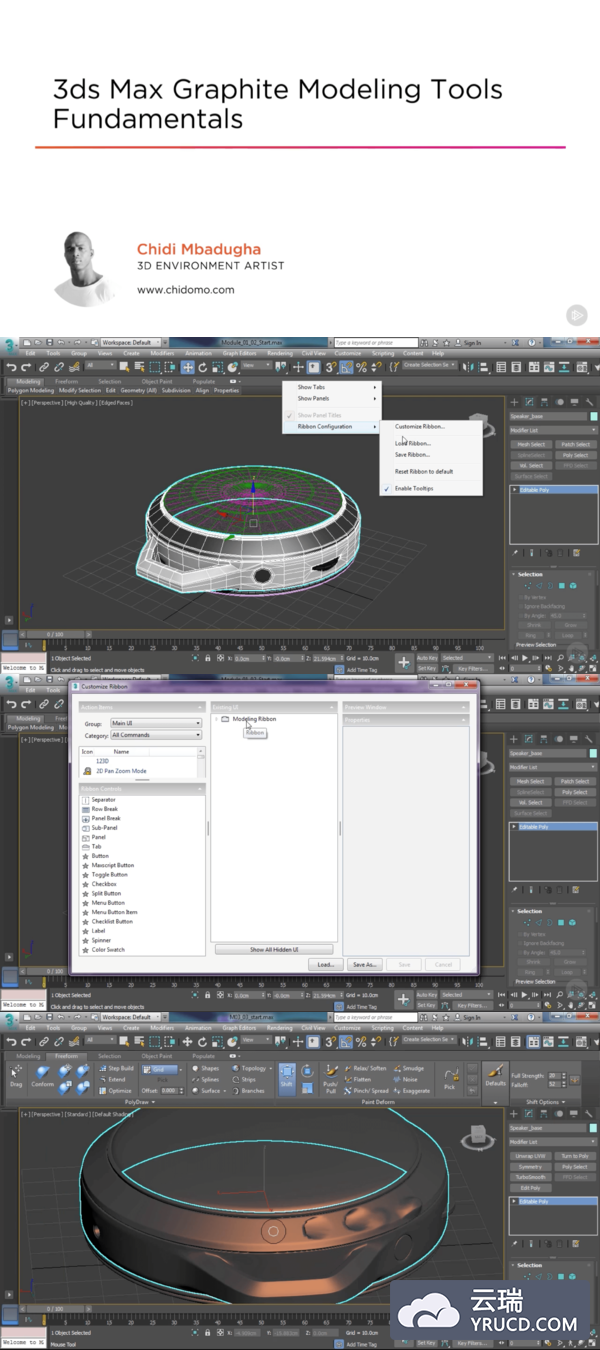Image resolution: width=600 pixels, height=1350 pixels.
Task: Open the Show Panels submenu
Action: pos(333,398)
